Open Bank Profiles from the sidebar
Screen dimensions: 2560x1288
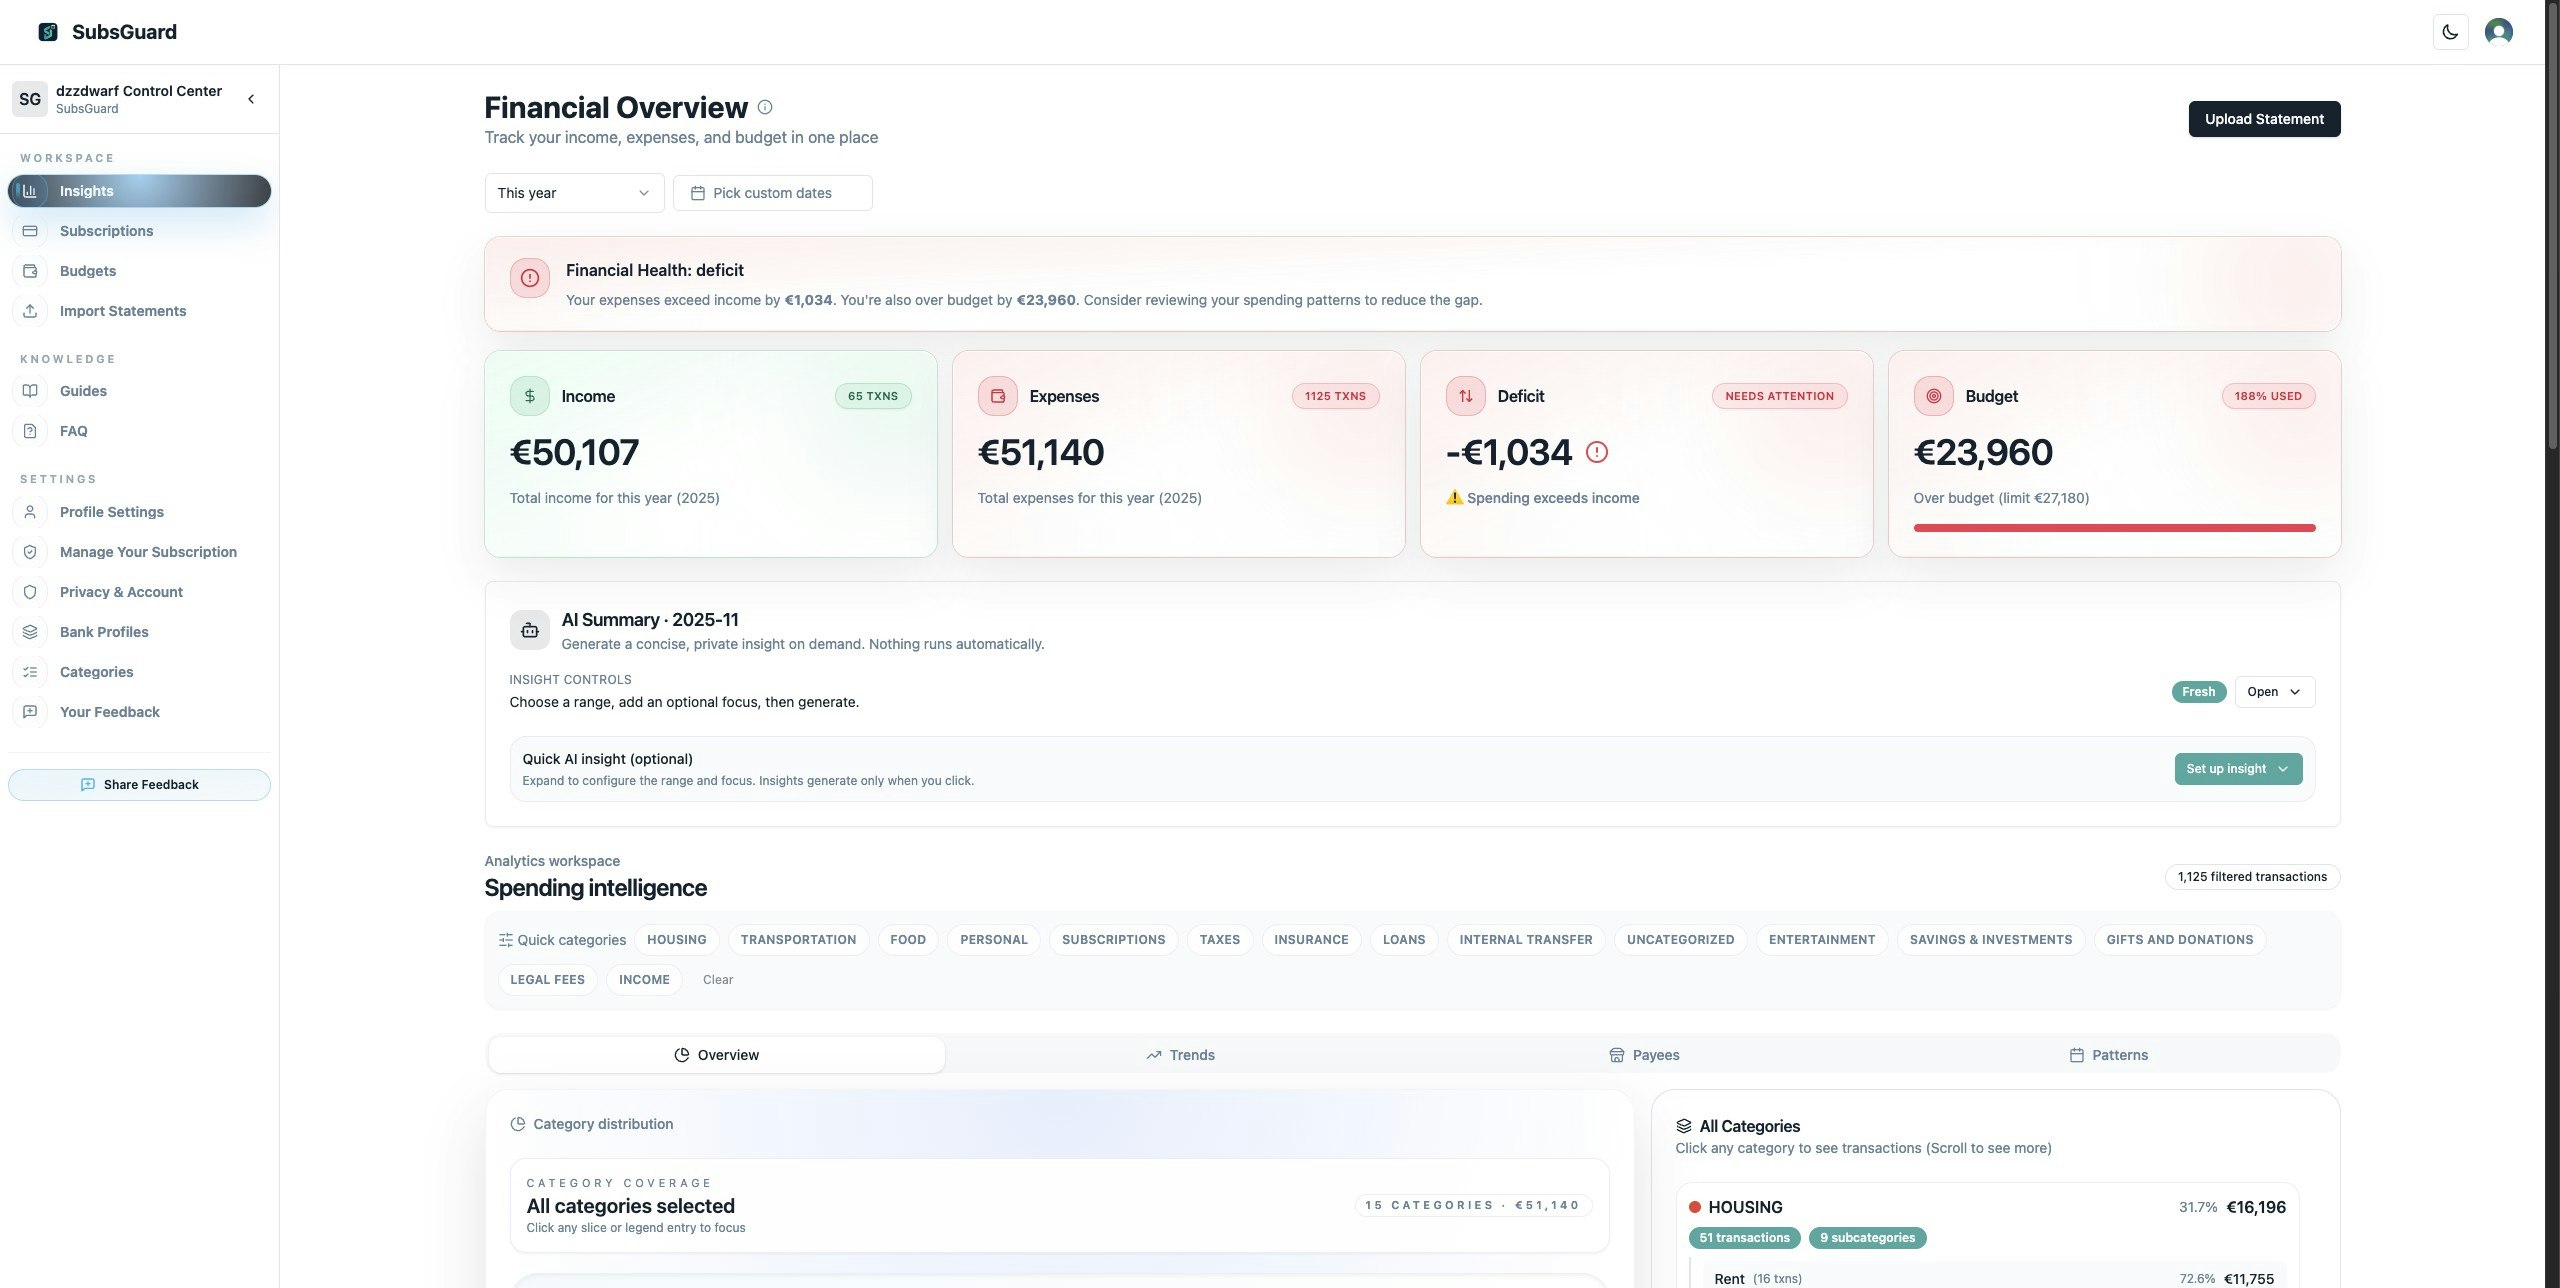click(104, 632)
